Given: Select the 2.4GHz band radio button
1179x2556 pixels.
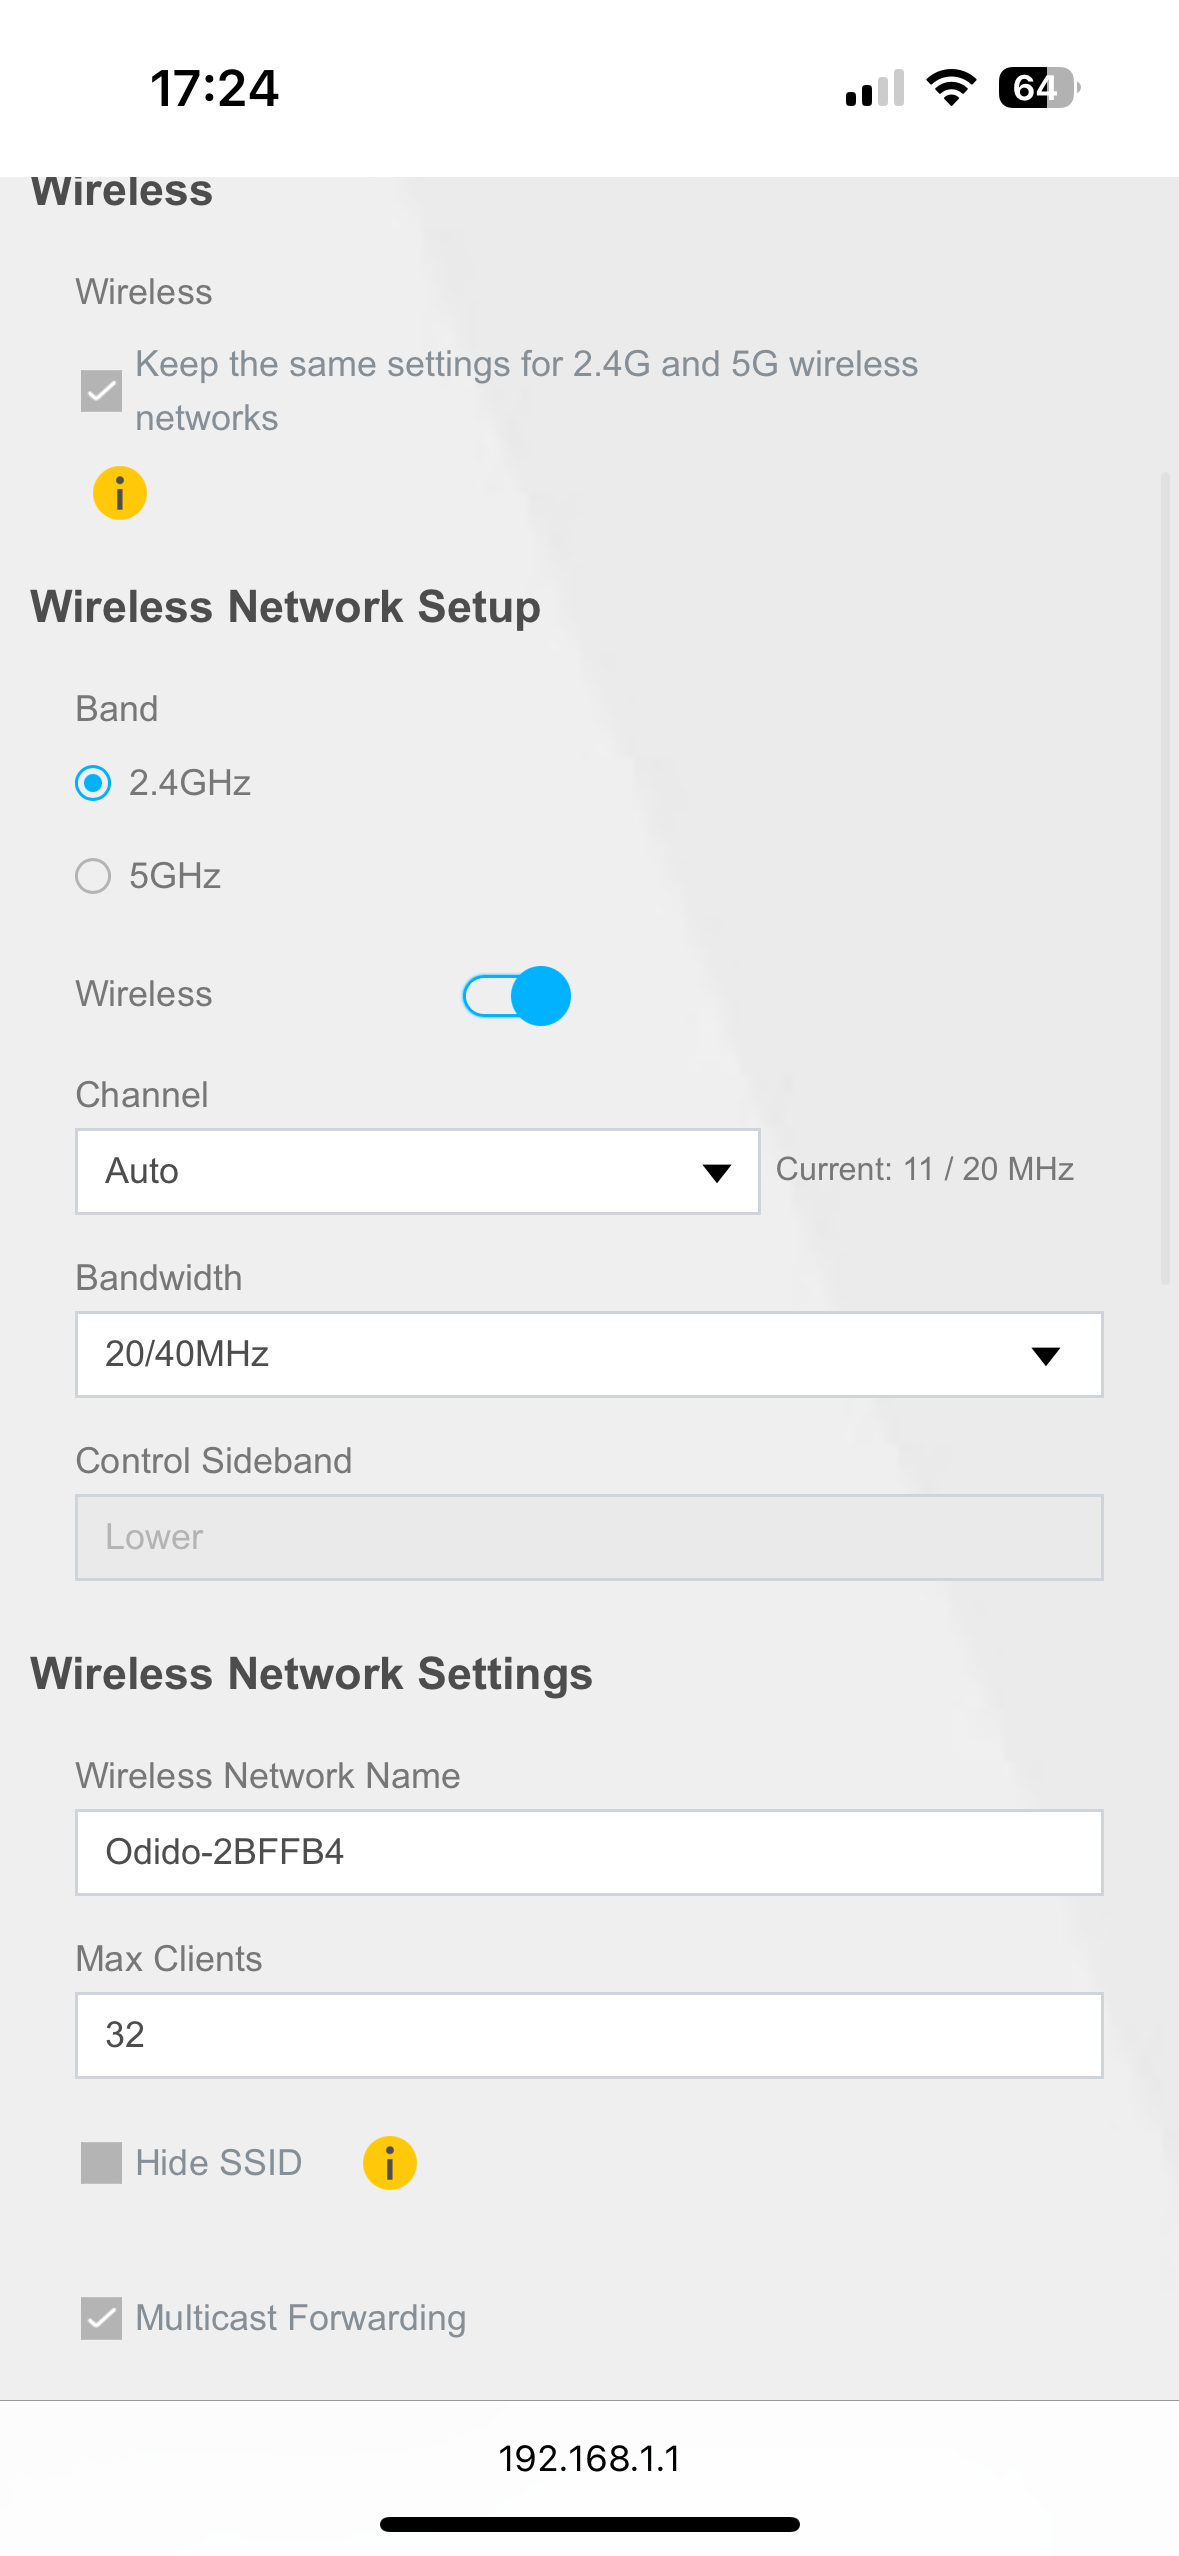Looking at the screenshot, I should point(93,783).
